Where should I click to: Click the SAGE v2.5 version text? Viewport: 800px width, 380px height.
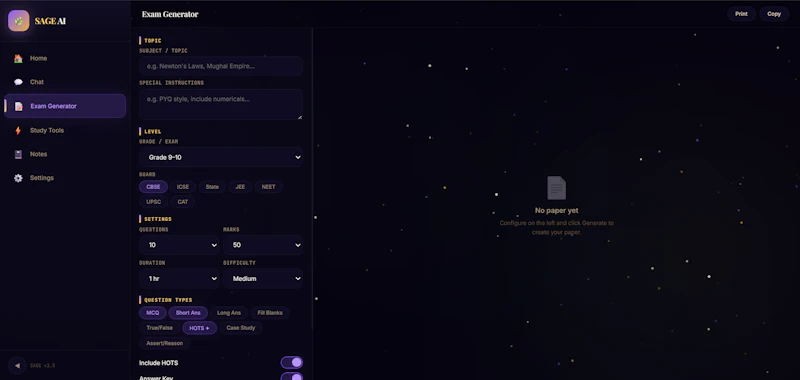click(x=42, y=366)
